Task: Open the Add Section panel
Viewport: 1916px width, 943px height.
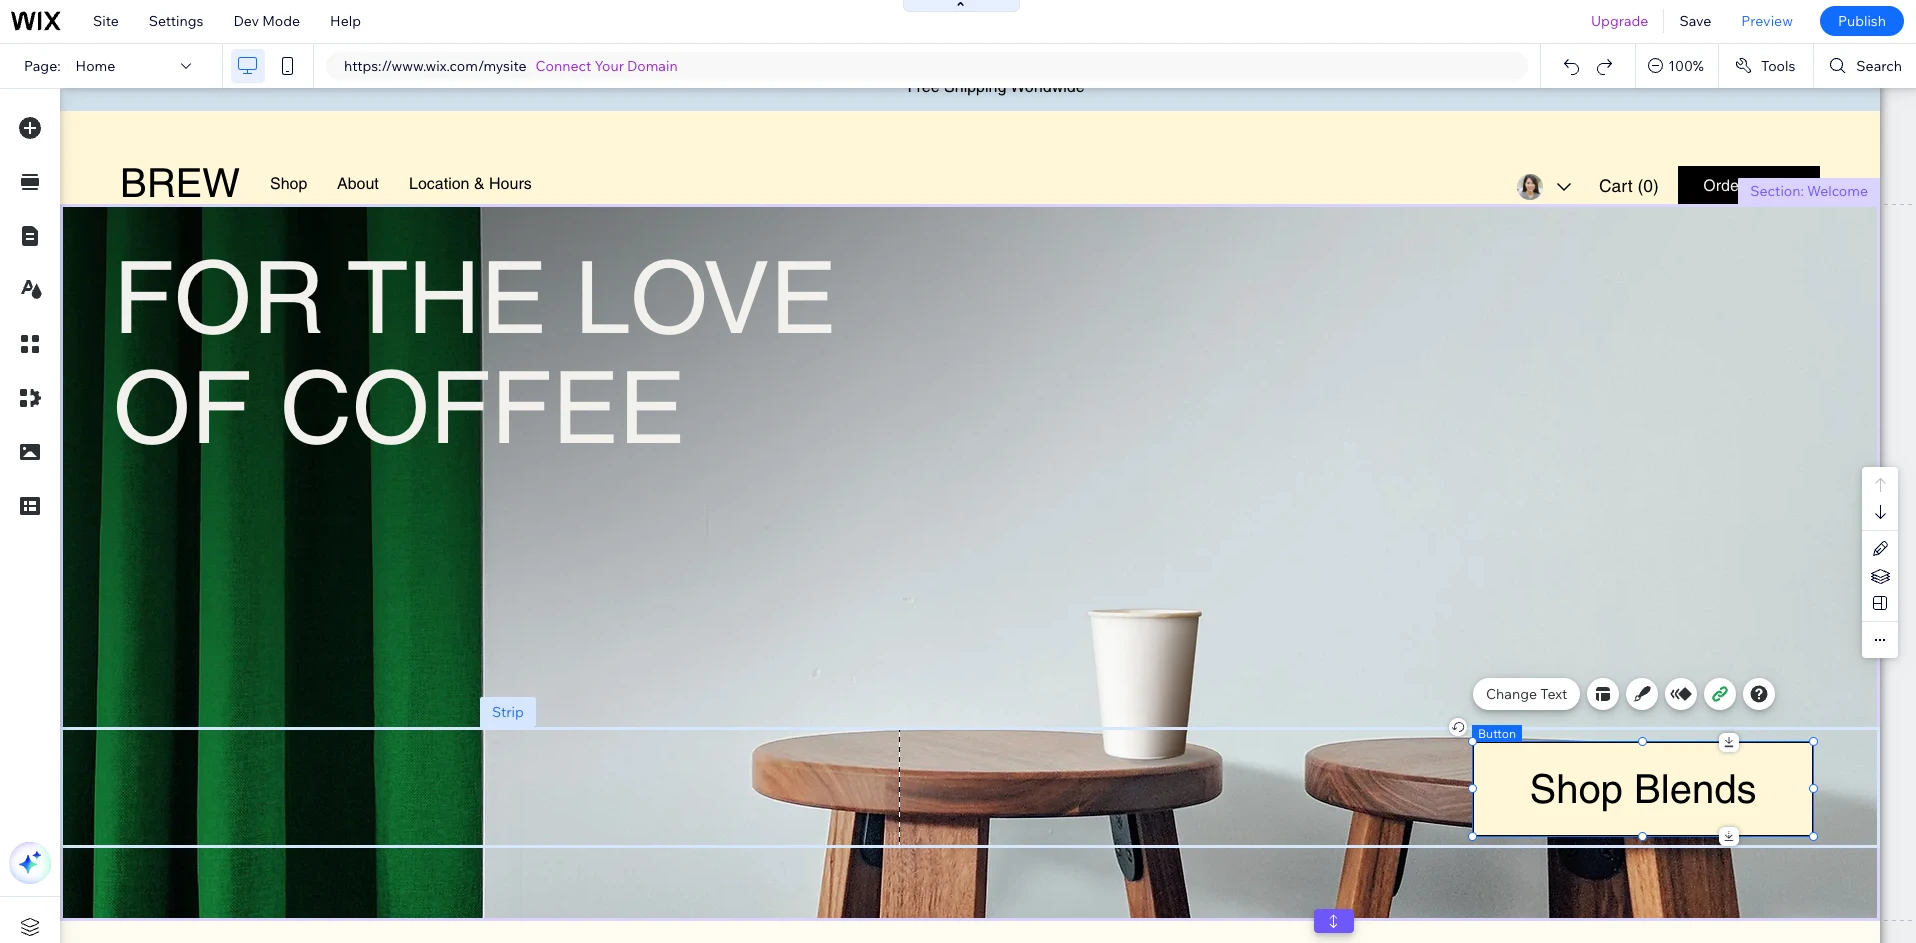Action: tap(30, 183)
